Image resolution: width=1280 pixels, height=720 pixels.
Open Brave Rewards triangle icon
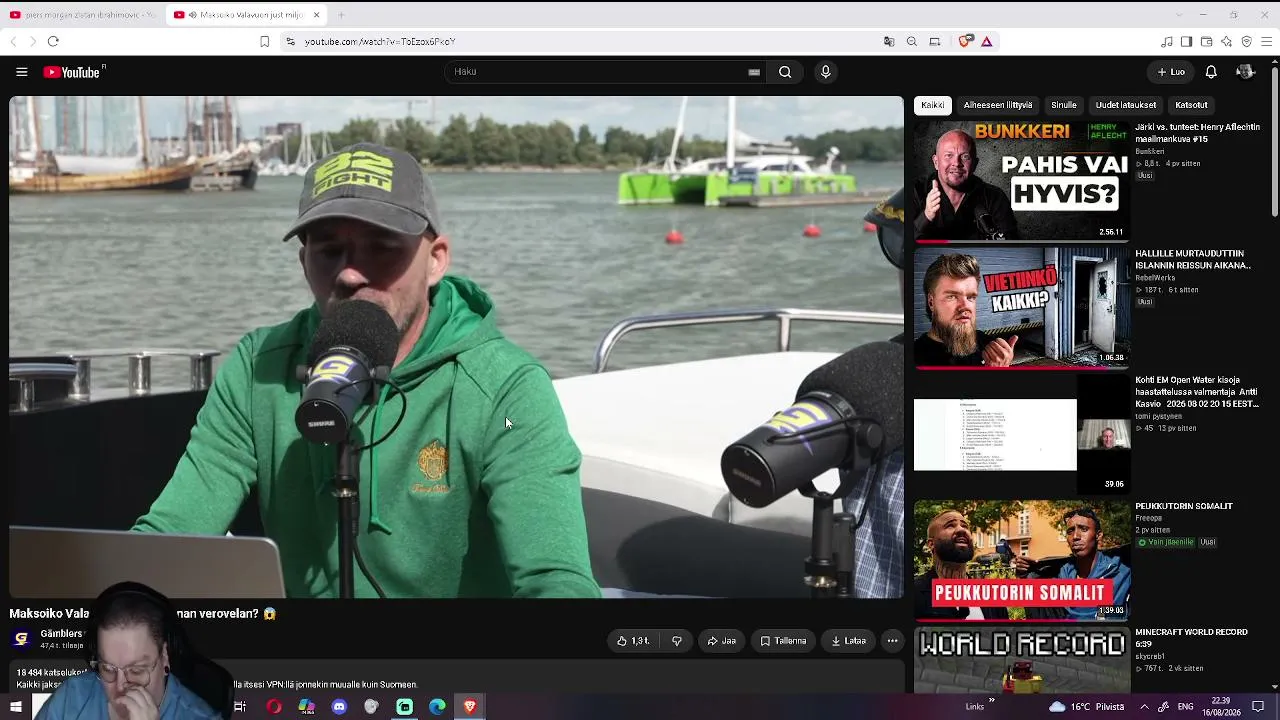[986, 41]
